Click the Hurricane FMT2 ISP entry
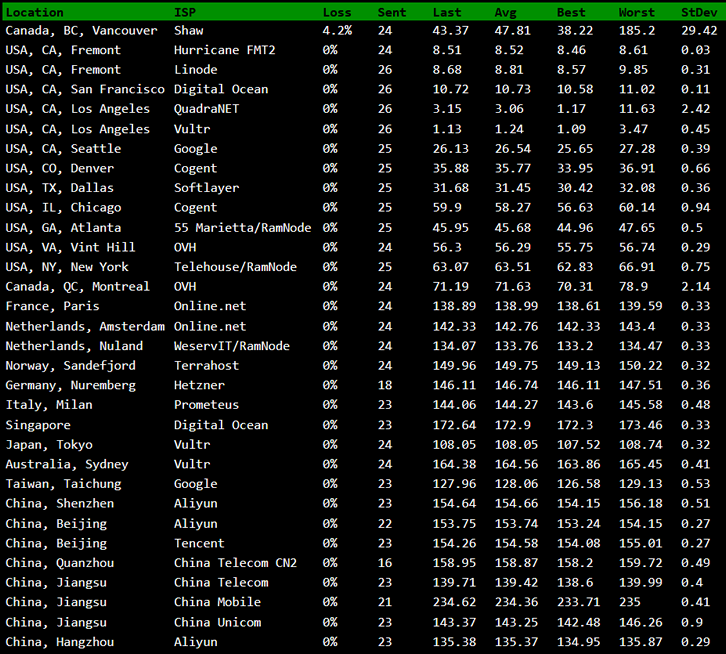This screenshot has height=654, width=726. tap(225, 50)
